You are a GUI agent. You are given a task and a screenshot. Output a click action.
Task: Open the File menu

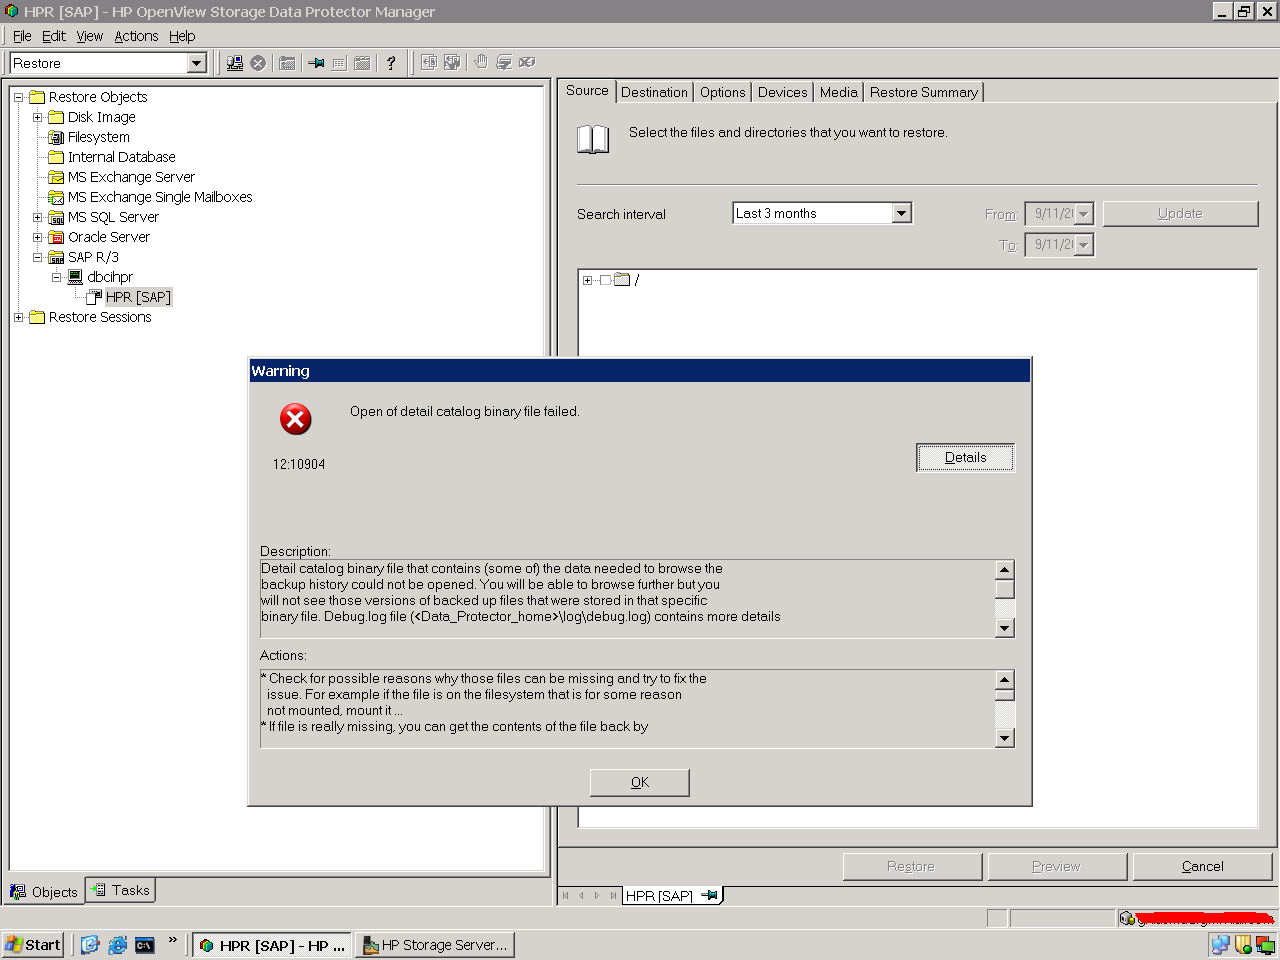tap(22, 36)
